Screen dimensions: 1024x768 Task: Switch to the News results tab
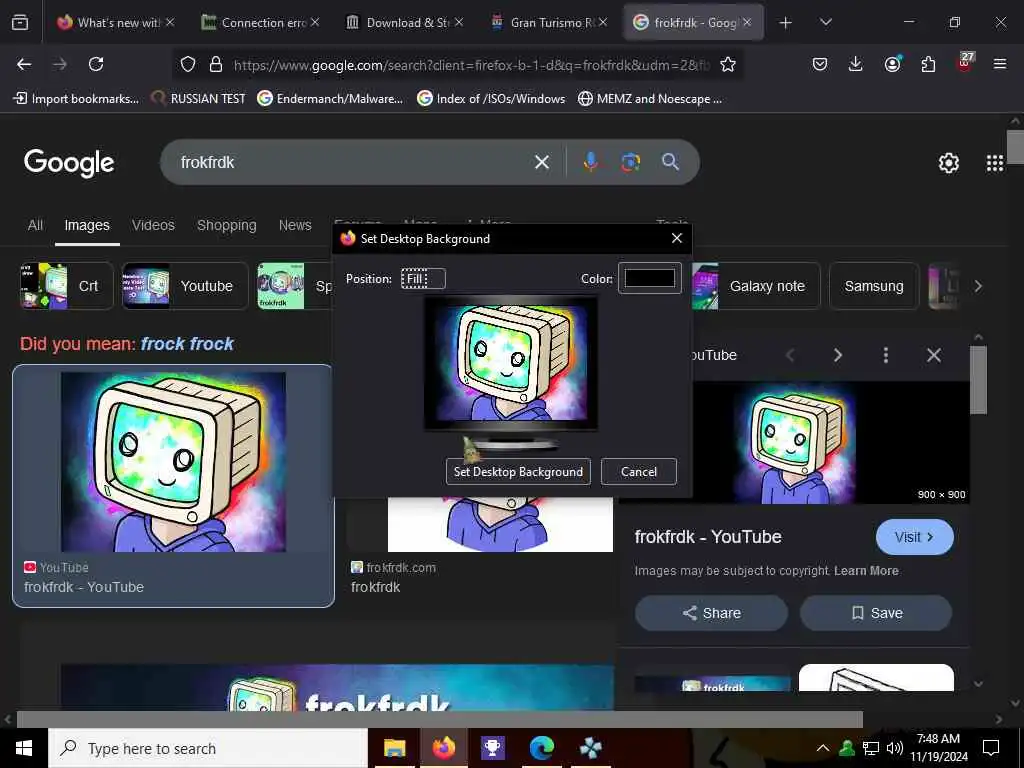295,225
